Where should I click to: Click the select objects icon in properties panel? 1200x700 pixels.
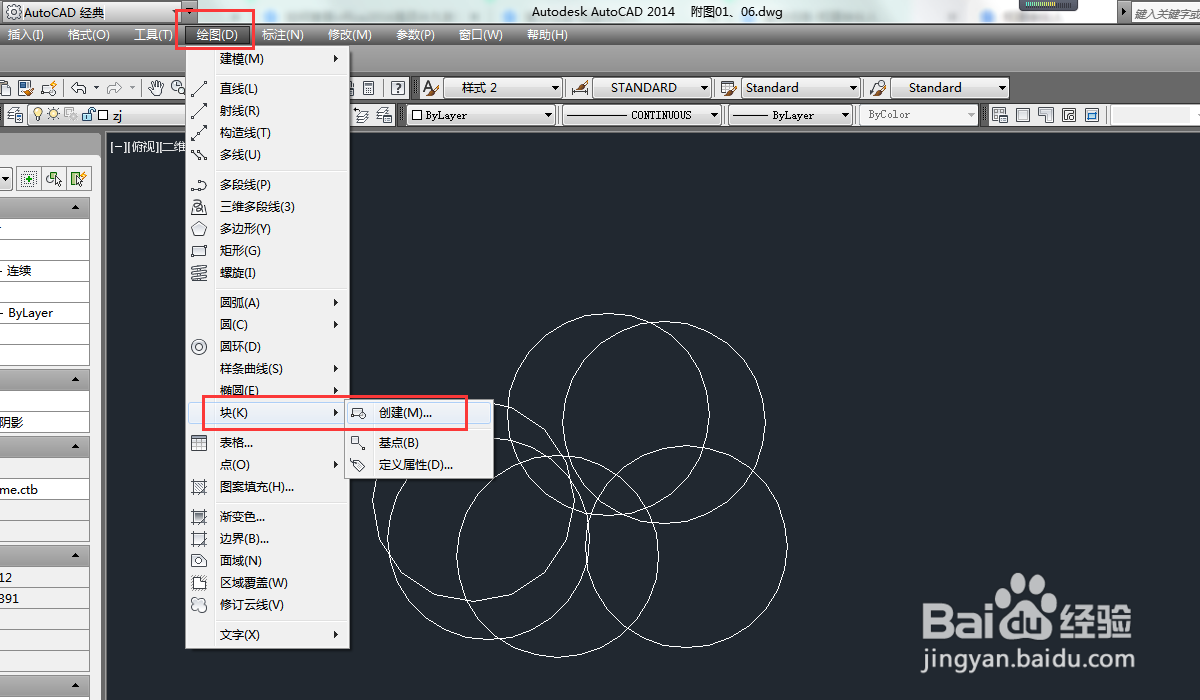pos(54,179)
